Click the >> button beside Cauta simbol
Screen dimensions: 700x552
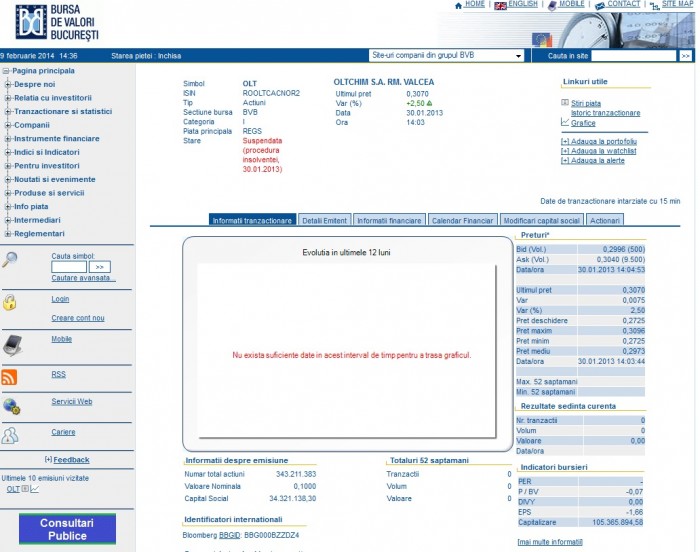click(100, 267)
